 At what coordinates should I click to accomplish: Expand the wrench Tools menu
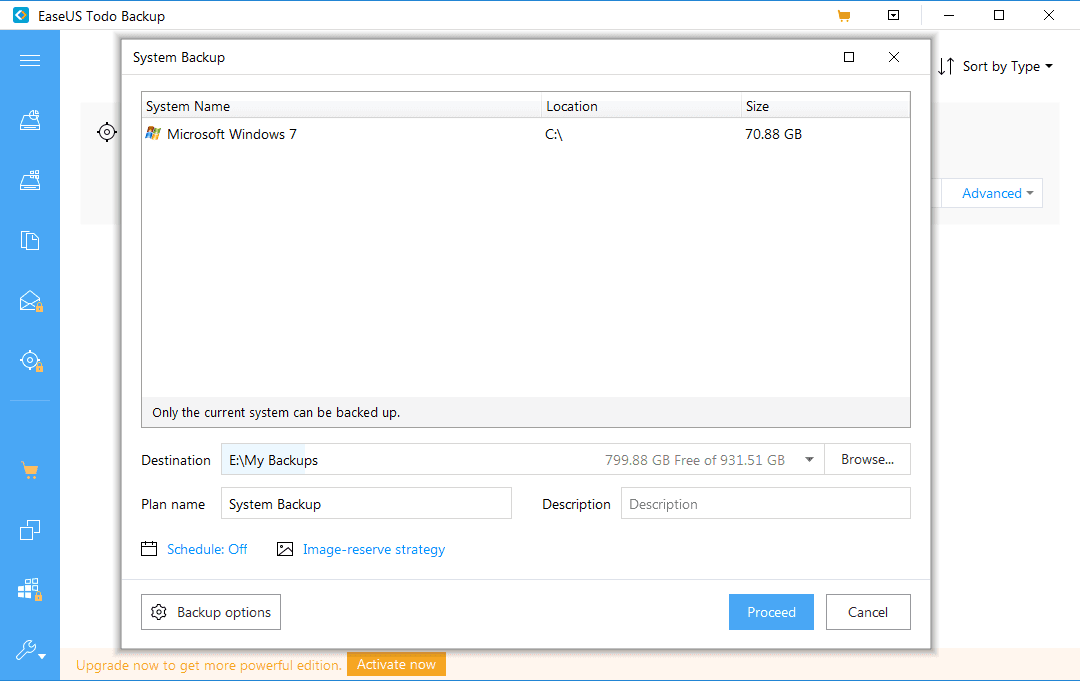30,651
